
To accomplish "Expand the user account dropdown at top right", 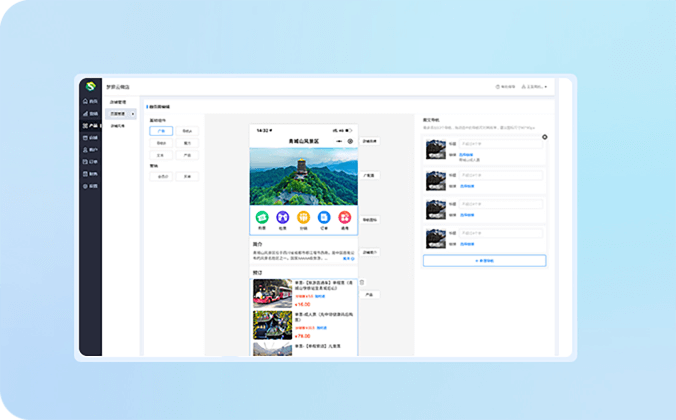I will (534, 87).
